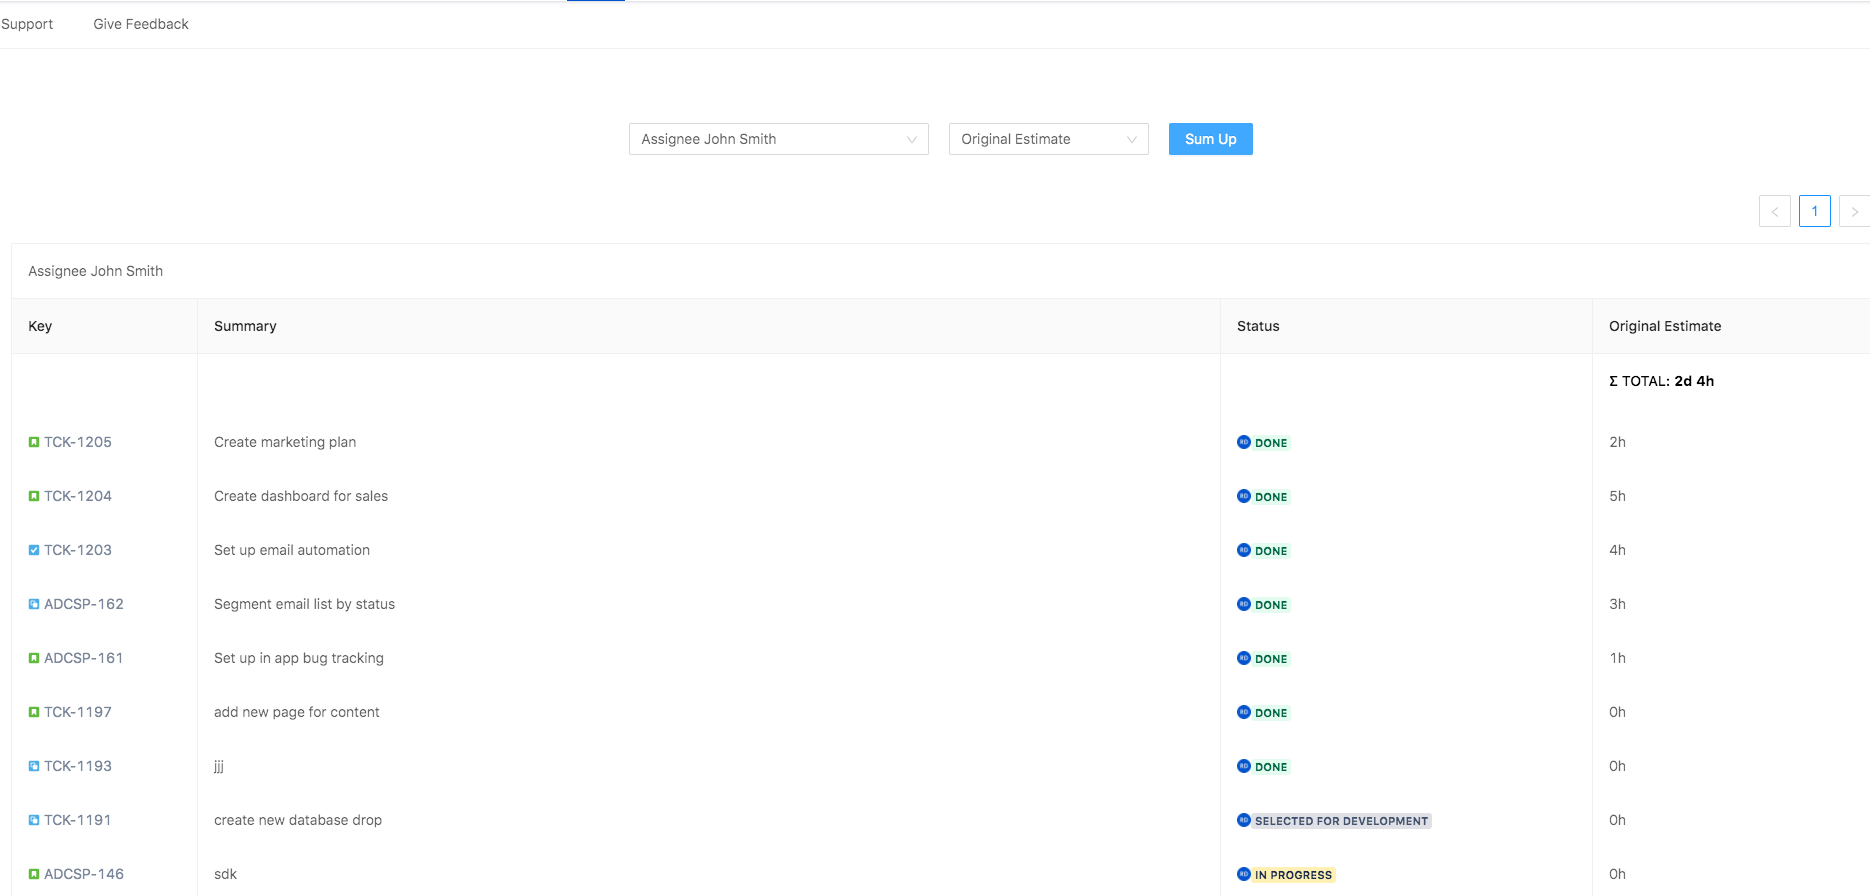Click the status icon in the TCK-1197 row
Viewport: 1870px width, 896px height.
point(1244,712)
